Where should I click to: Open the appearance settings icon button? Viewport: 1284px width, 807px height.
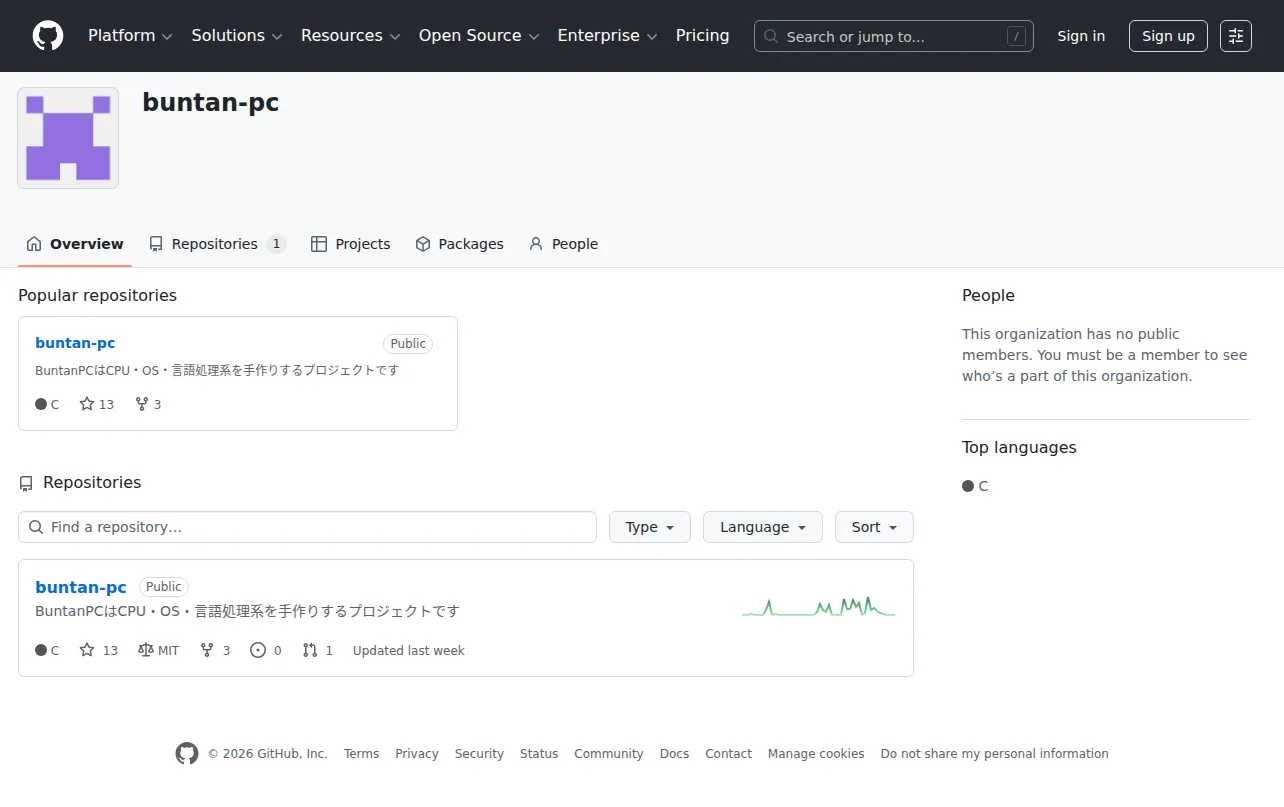[x=1236, y=36]
